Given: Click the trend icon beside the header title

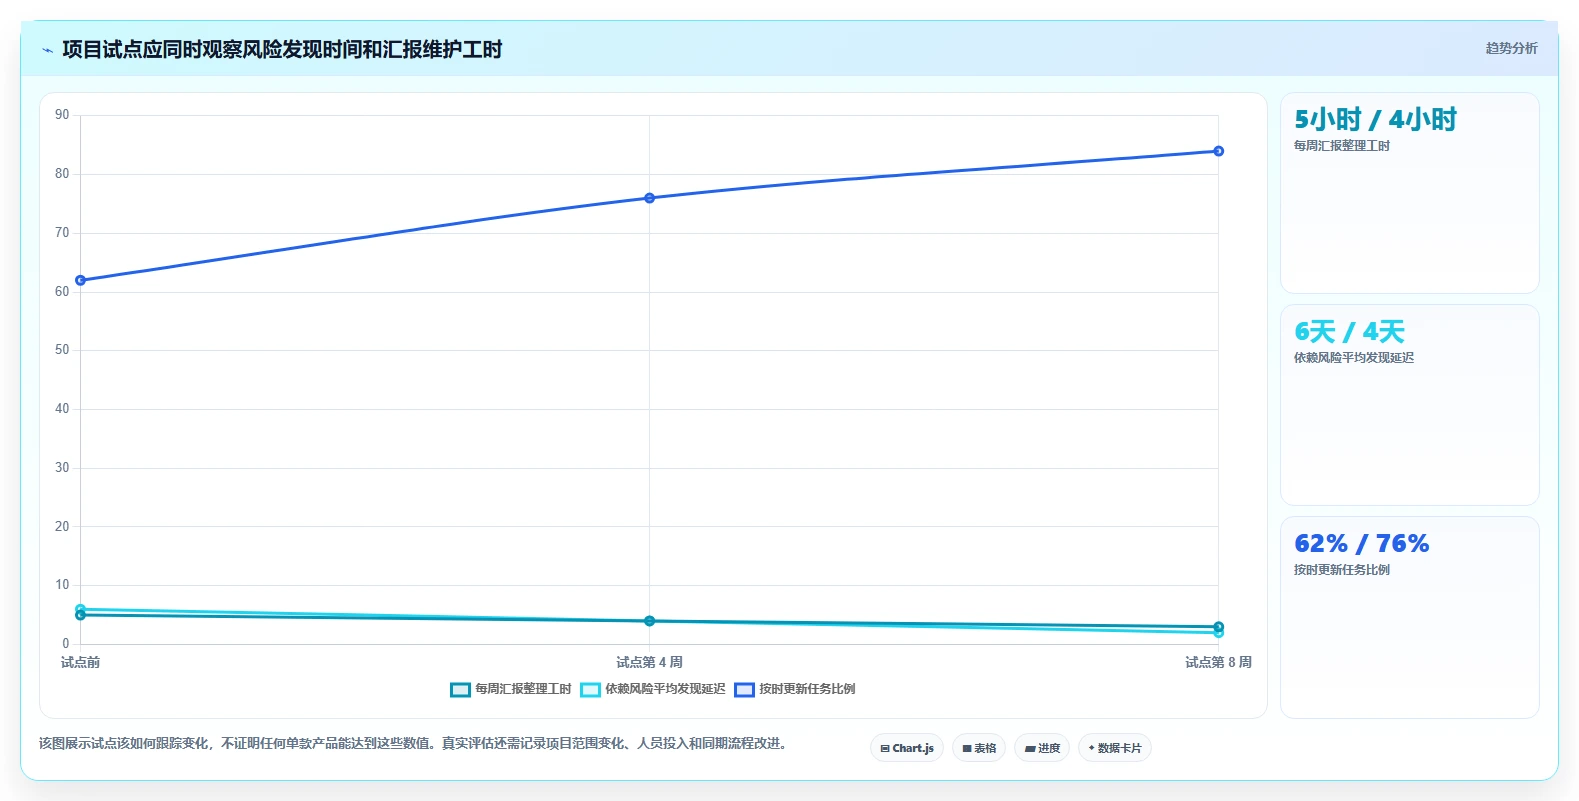Looking at the screenshot, I should point(47,50).
